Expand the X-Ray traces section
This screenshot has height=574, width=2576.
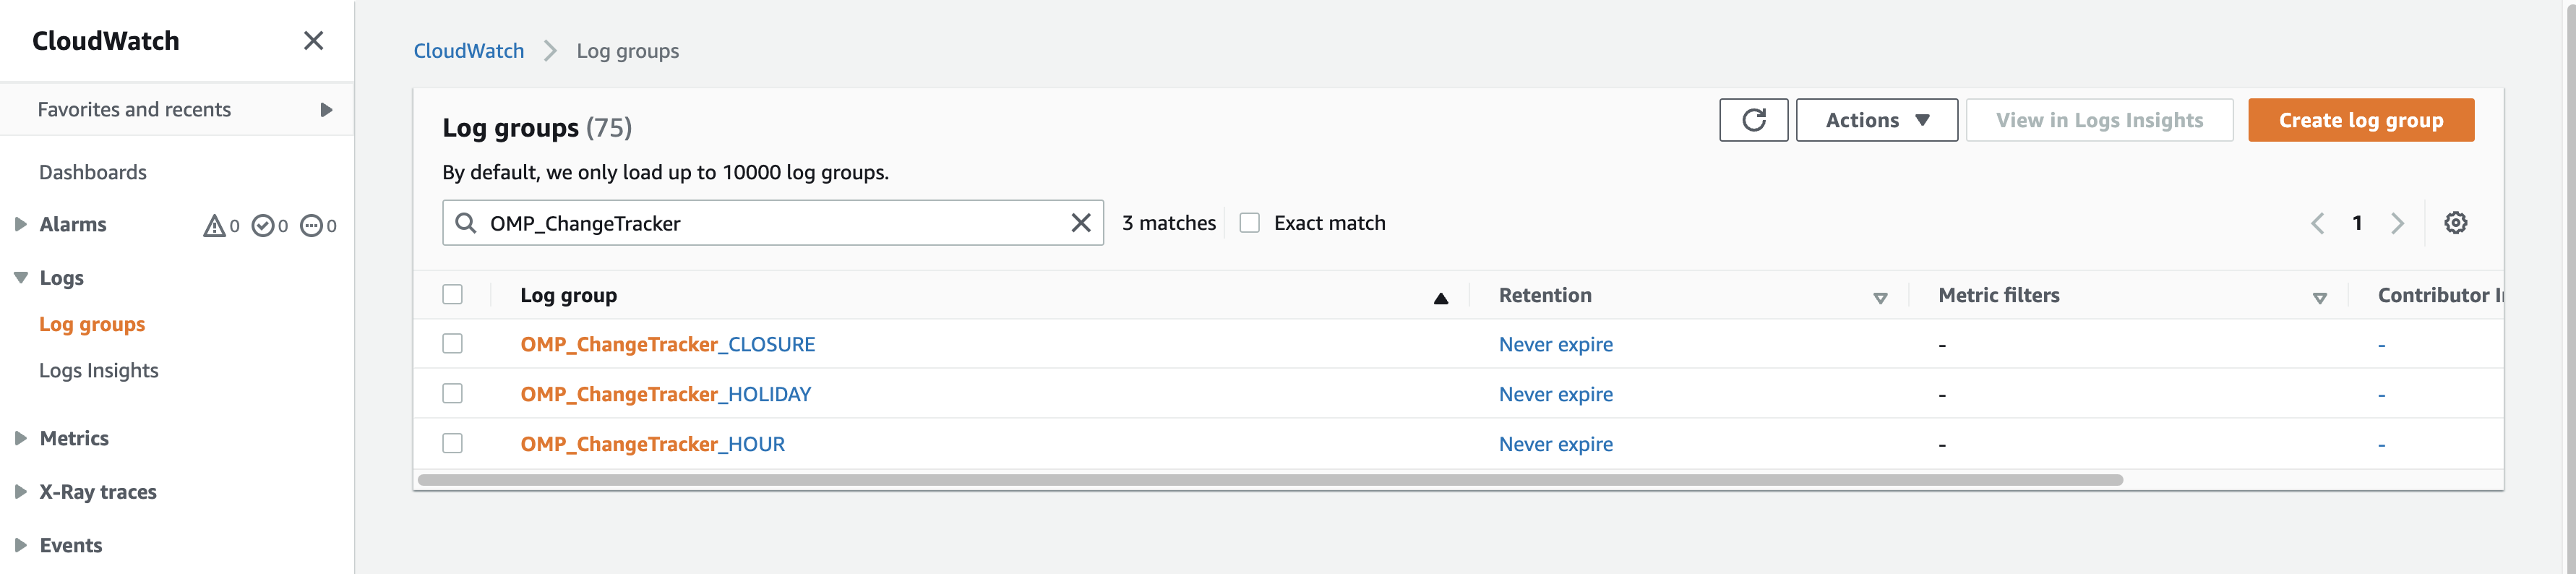pyautogui.click(x=20, y=492)
